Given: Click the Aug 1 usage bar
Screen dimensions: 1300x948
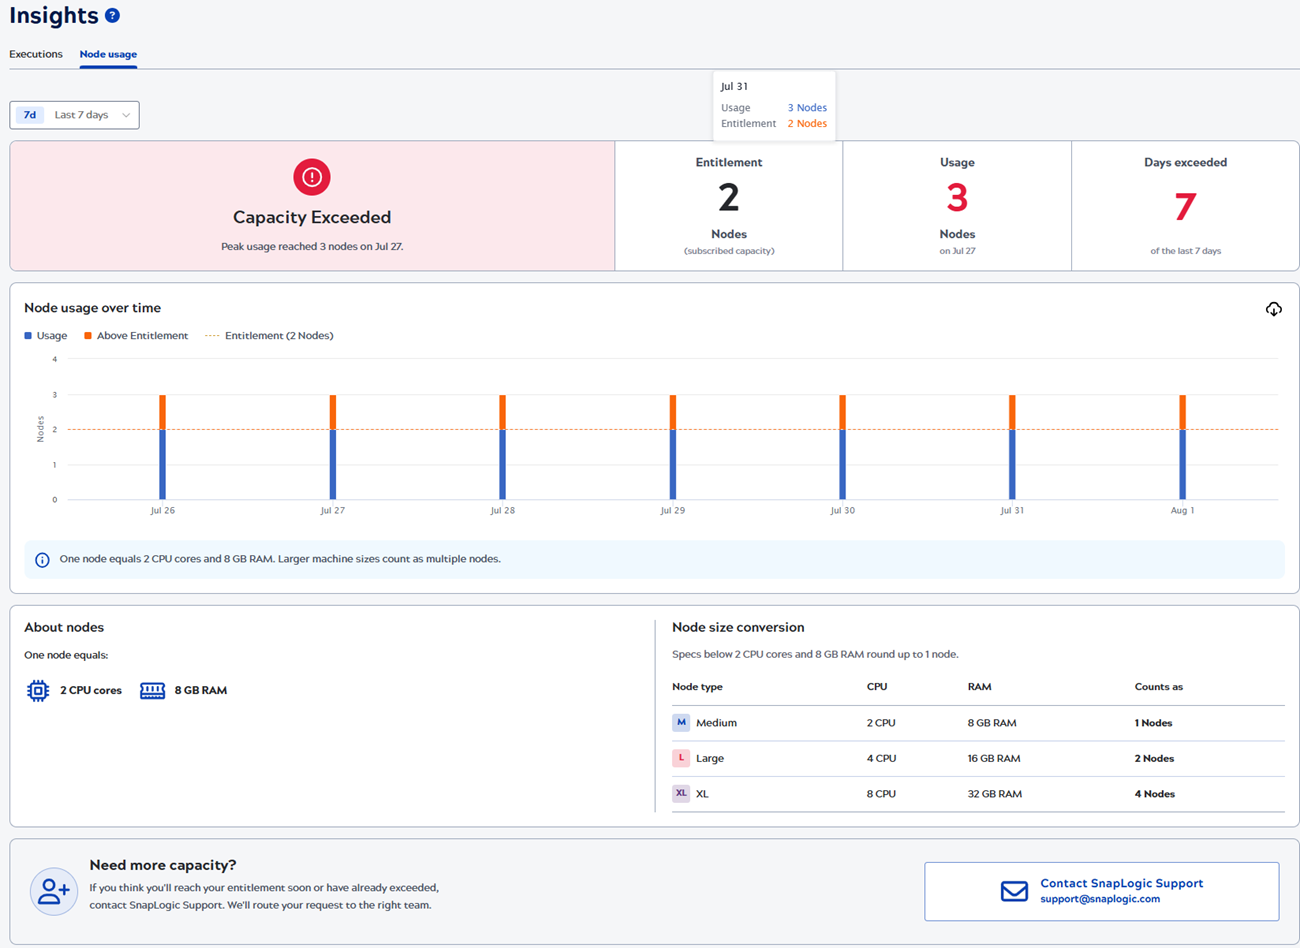Looking at the screenshot, I should coord(1182,447).
